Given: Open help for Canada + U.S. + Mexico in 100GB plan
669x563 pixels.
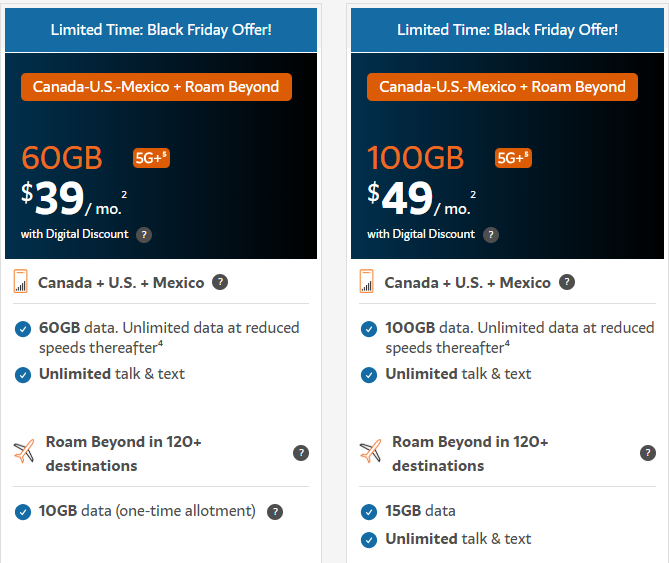Looking at the screenshot, I should pyautogui.click(x=567, y=282).
